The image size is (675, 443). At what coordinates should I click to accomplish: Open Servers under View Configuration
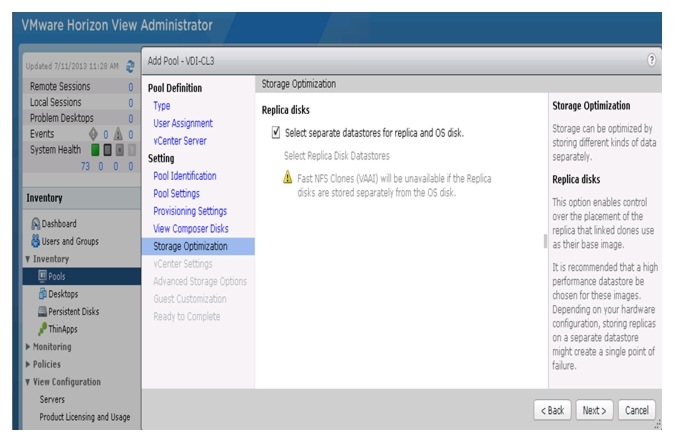pyautogui.click(x=52, y=399)
